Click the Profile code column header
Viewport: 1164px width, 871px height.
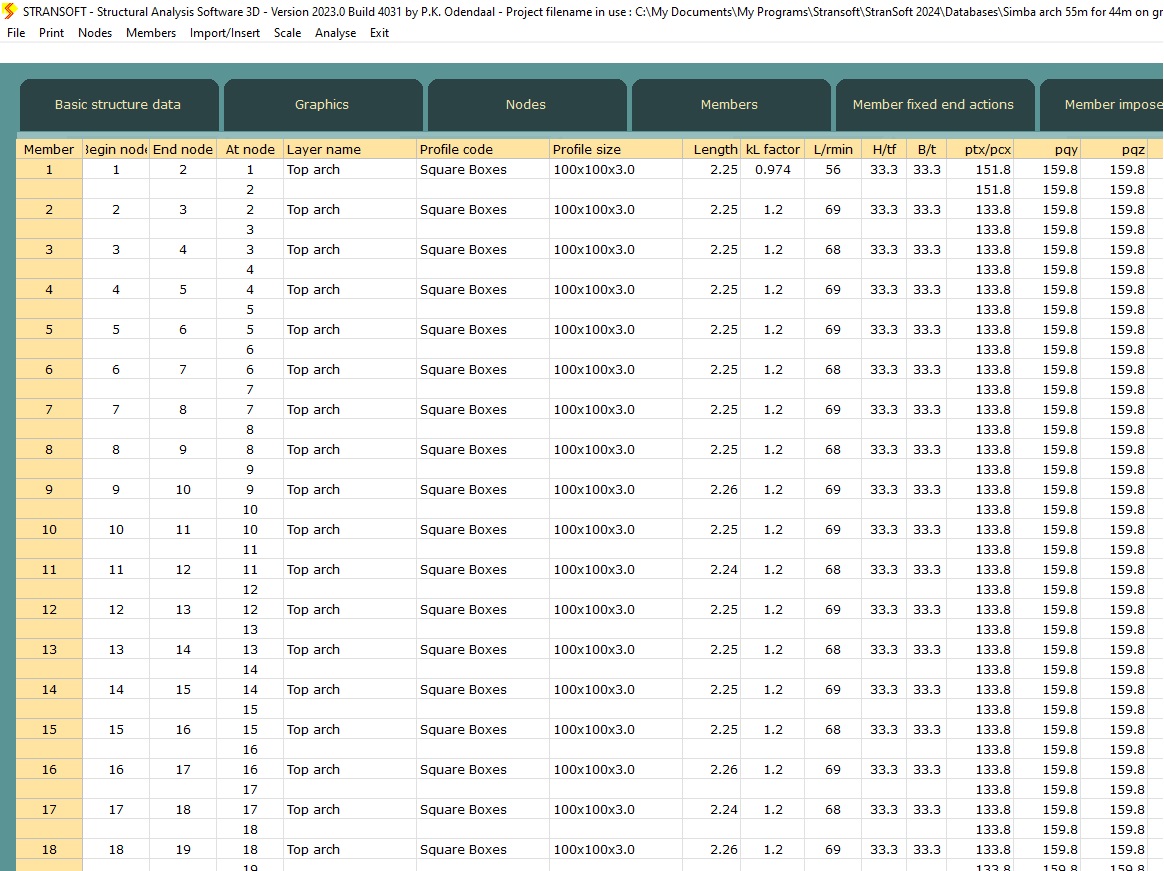click(x=483, y=149)
